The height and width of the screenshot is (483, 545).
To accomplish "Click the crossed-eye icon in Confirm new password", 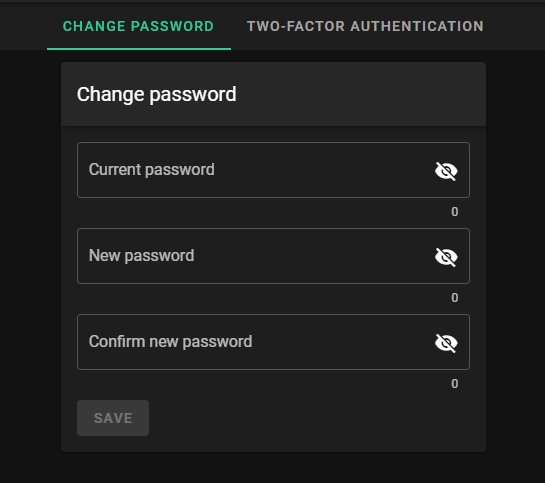I will (x=446, y=343).
